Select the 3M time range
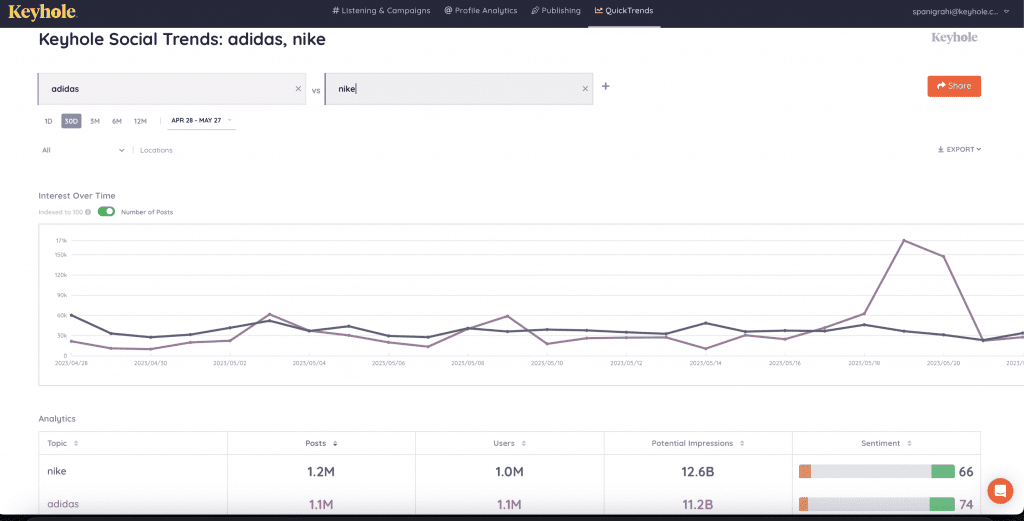Image resolution: width=1024 pixels, height=521 pixels. click(x=95, y=121)
